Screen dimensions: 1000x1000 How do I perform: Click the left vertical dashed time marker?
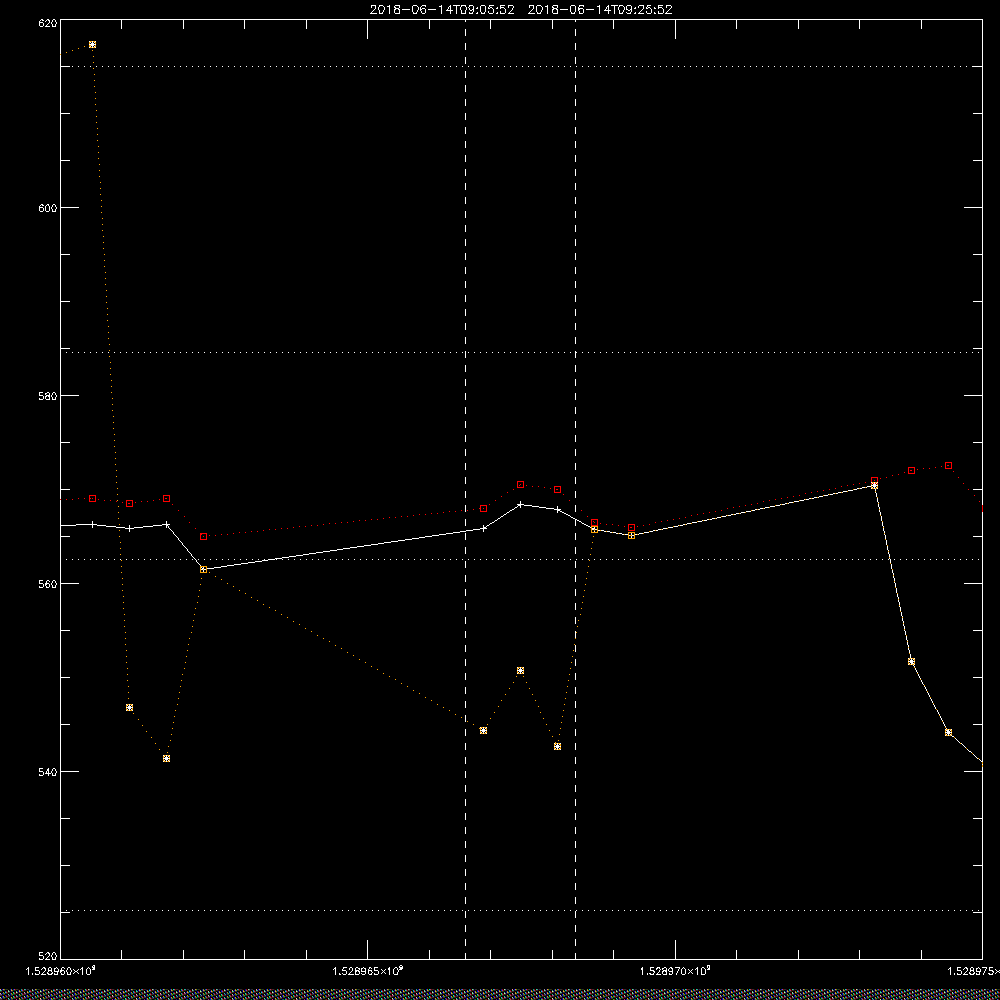pyautogui.click(x=465, y=489)
